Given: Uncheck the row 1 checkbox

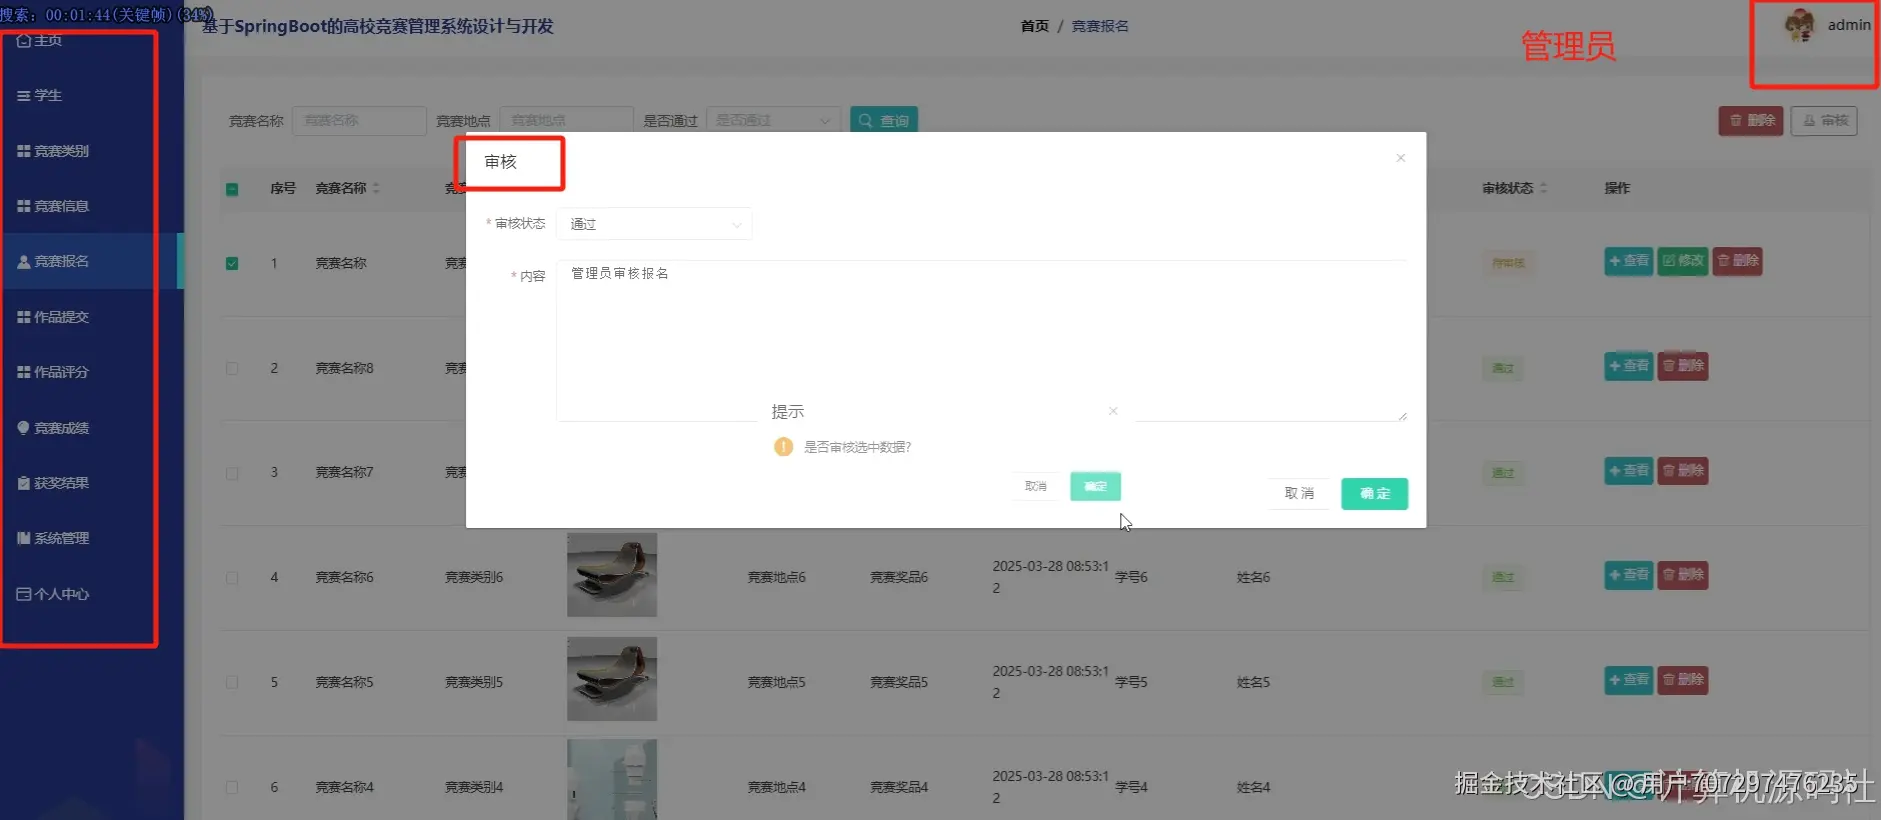Looking at the screenshot, I should tap(232, 264).
